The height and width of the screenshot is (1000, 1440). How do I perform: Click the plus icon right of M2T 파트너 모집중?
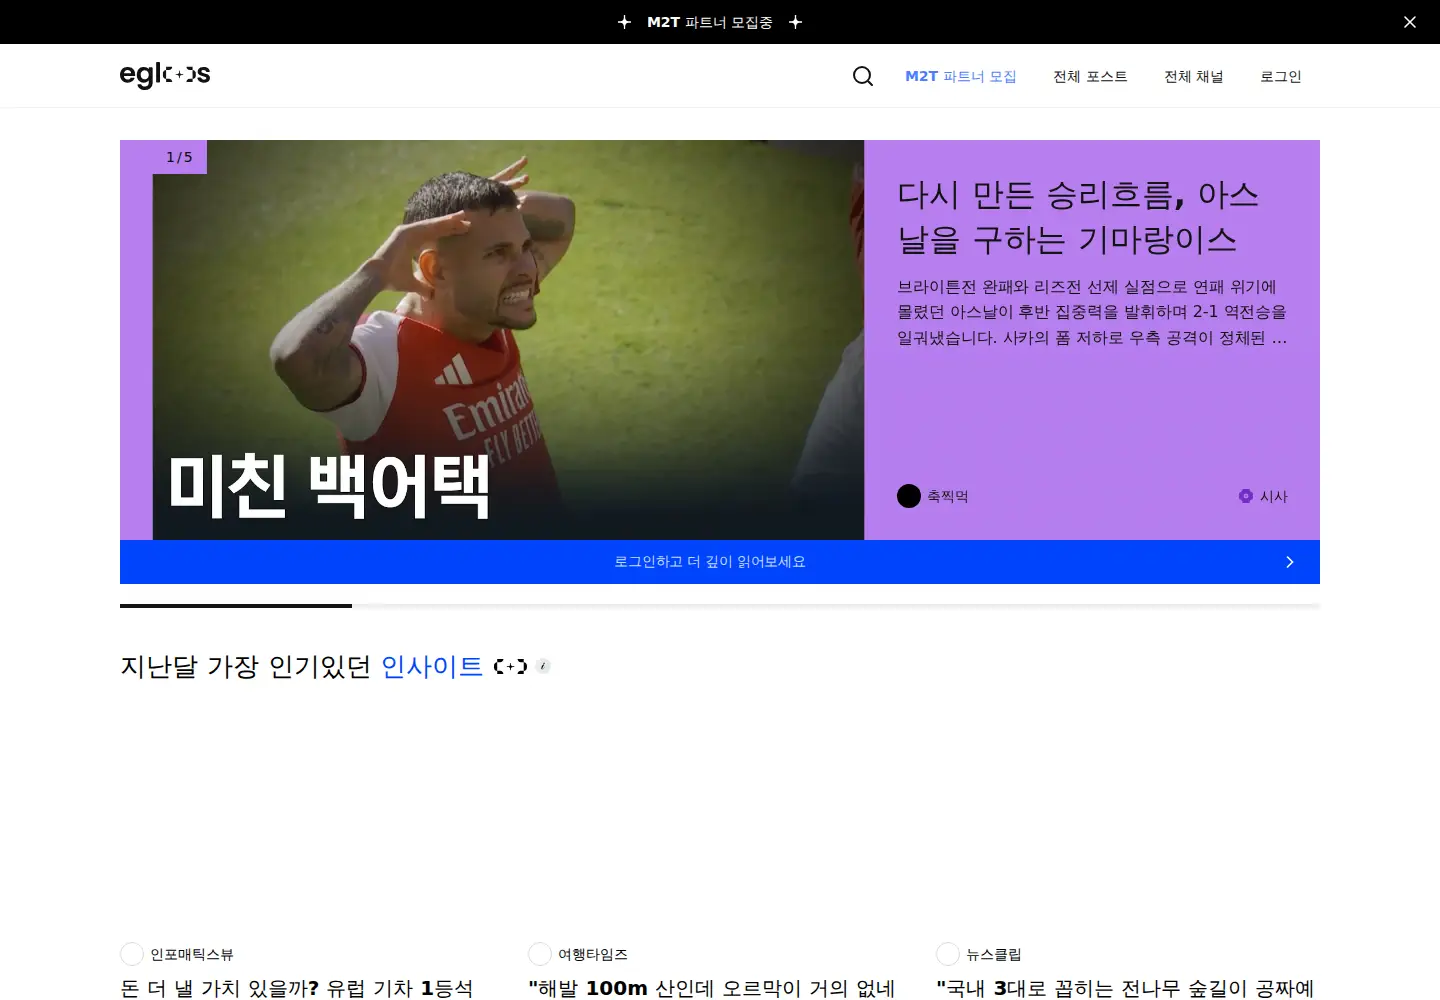coord(795,22)
